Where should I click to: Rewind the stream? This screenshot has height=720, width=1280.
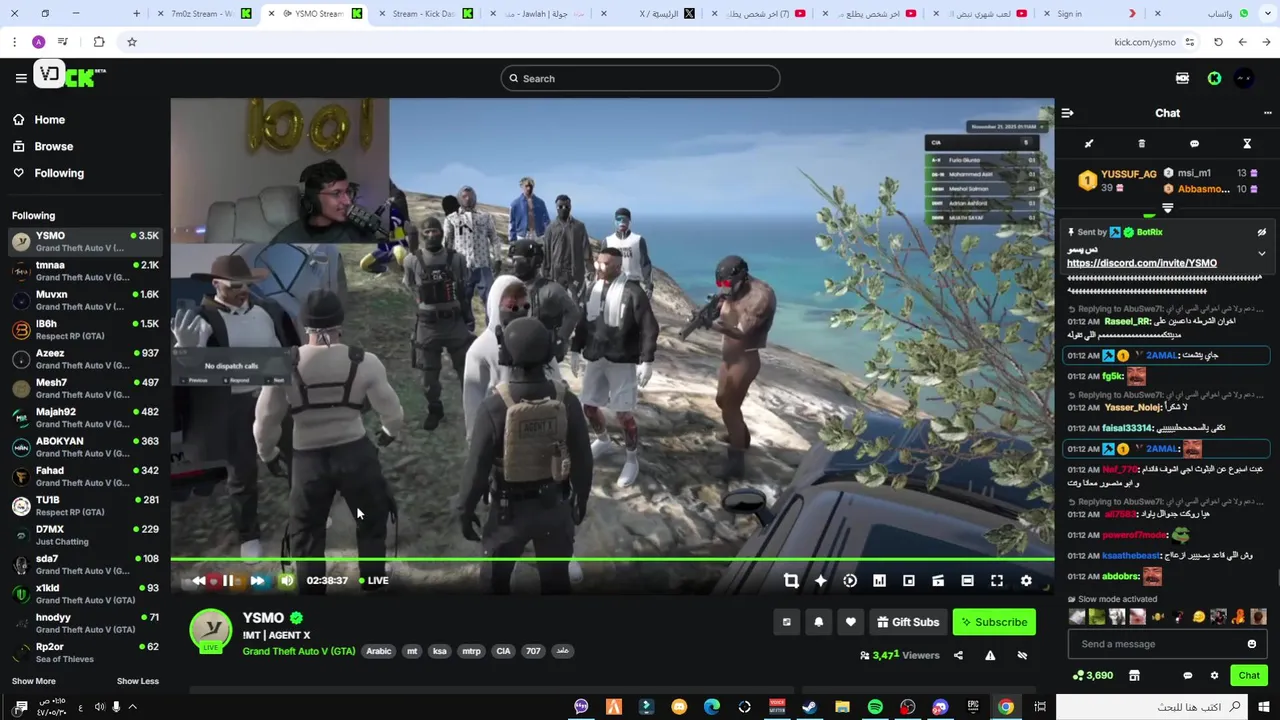pyautogui.click(x=198, y=580)
